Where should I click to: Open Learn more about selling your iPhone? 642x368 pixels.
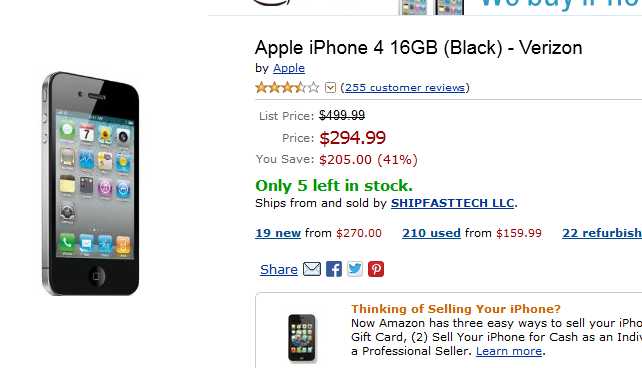tap(509, 351)
